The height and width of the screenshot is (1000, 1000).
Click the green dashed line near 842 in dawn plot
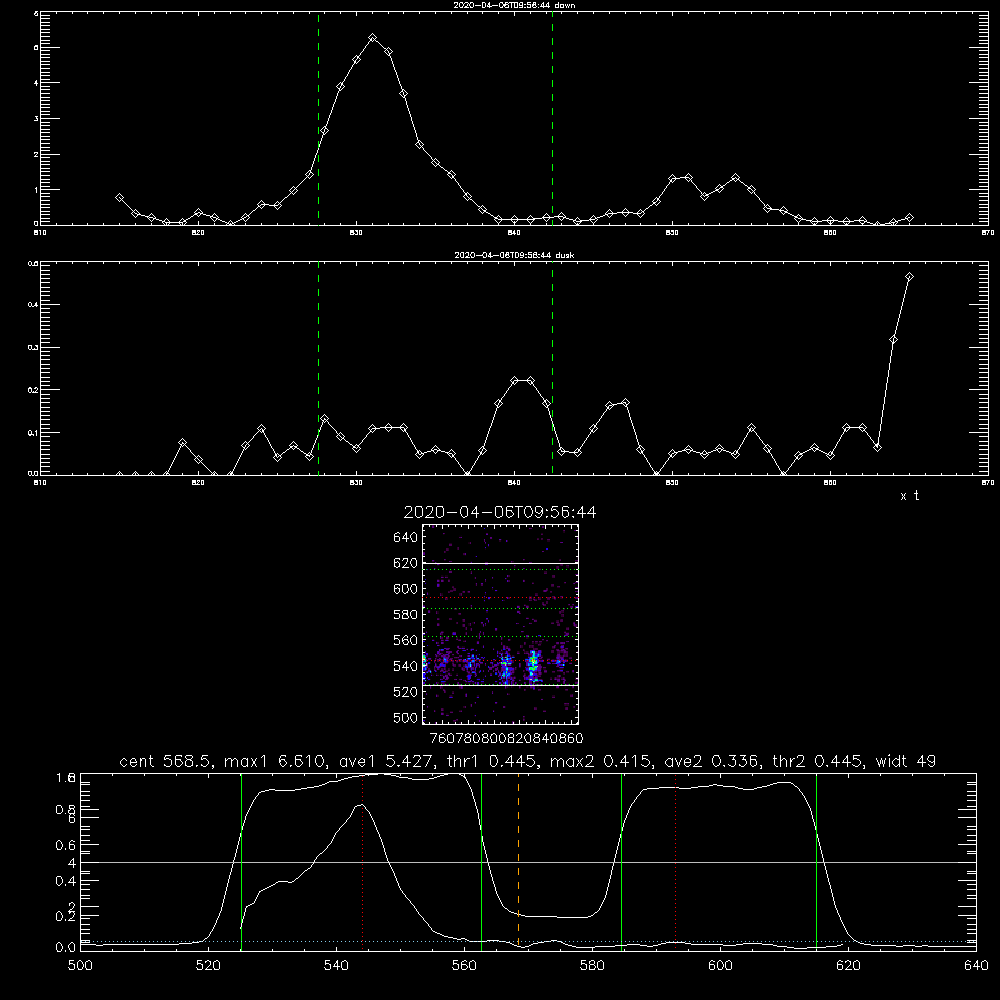click(x=552, y=118)
